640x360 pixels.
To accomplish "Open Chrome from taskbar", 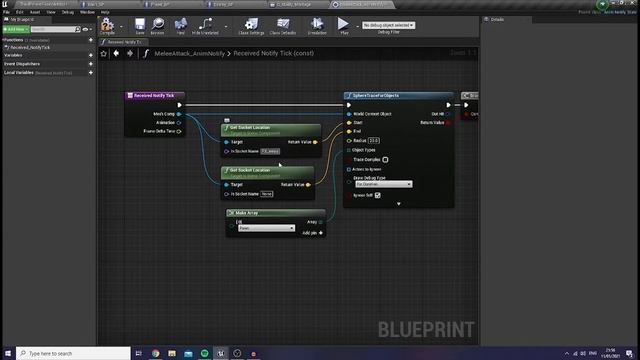I will coord(156,353).
